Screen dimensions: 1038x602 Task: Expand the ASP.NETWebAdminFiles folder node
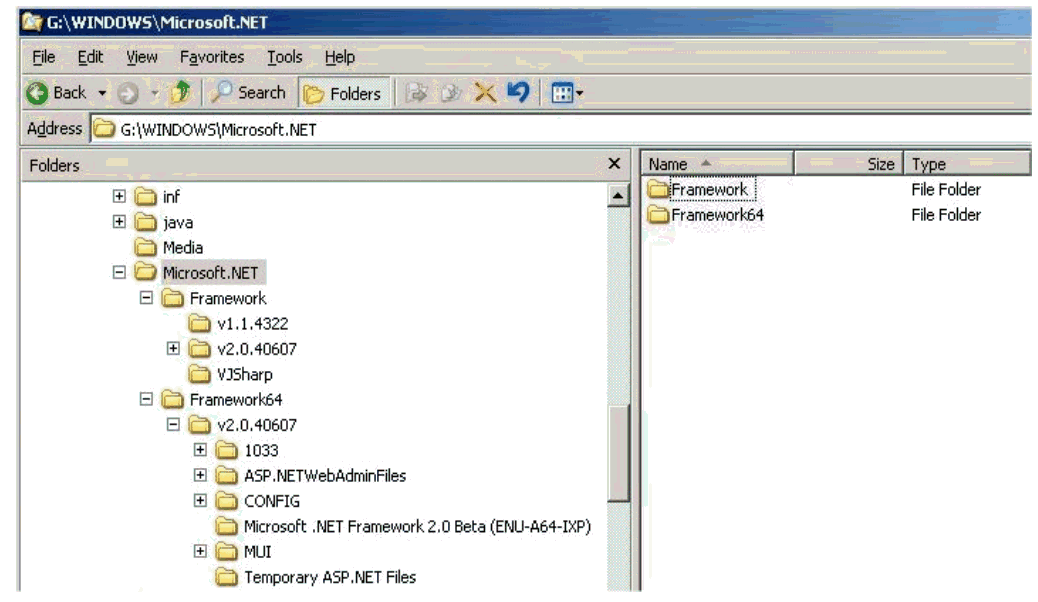200,476
